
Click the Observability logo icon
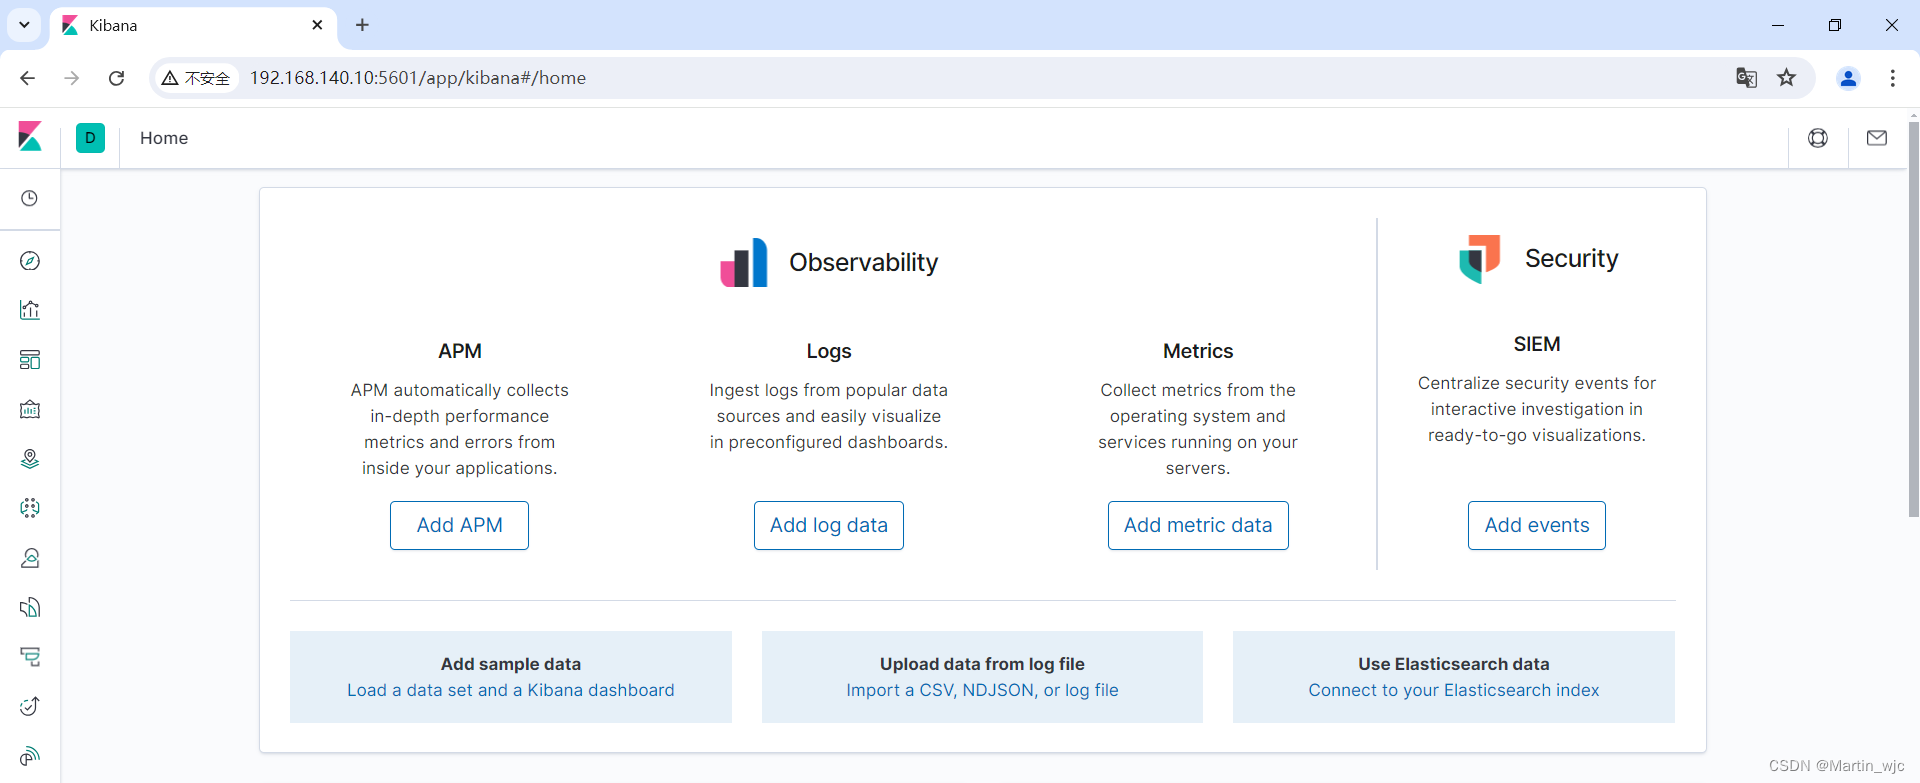coord(744,262)
